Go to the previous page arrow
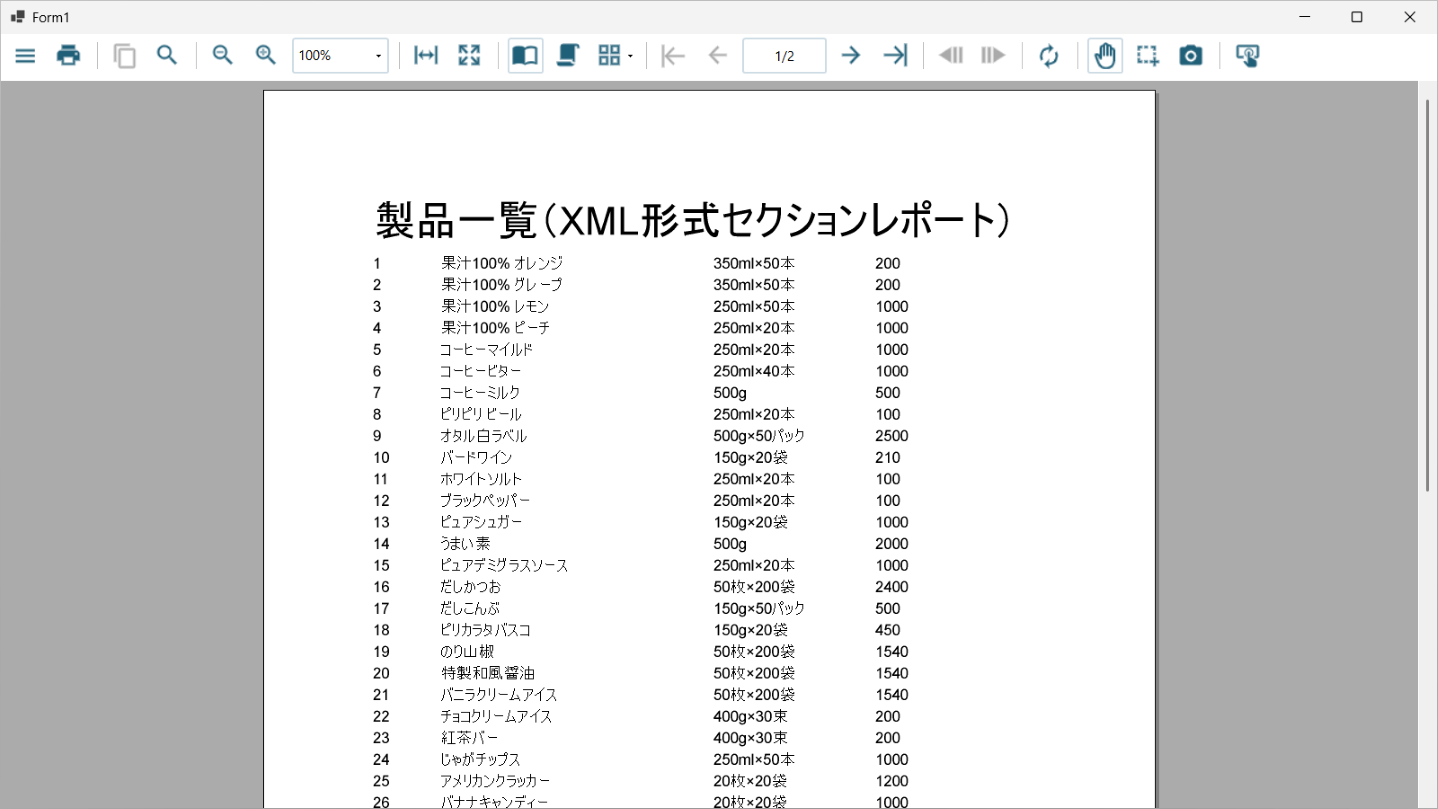This screenshot has height=809, width=1438. [x=717, y=56]
